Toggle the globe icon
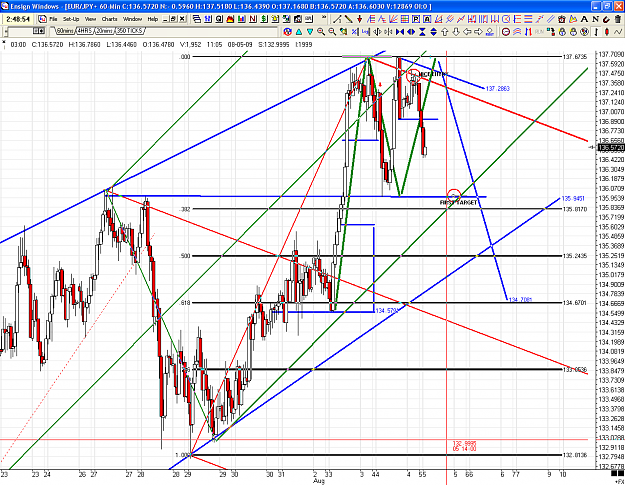Viewport: 625px width, 485px height. 584,31
